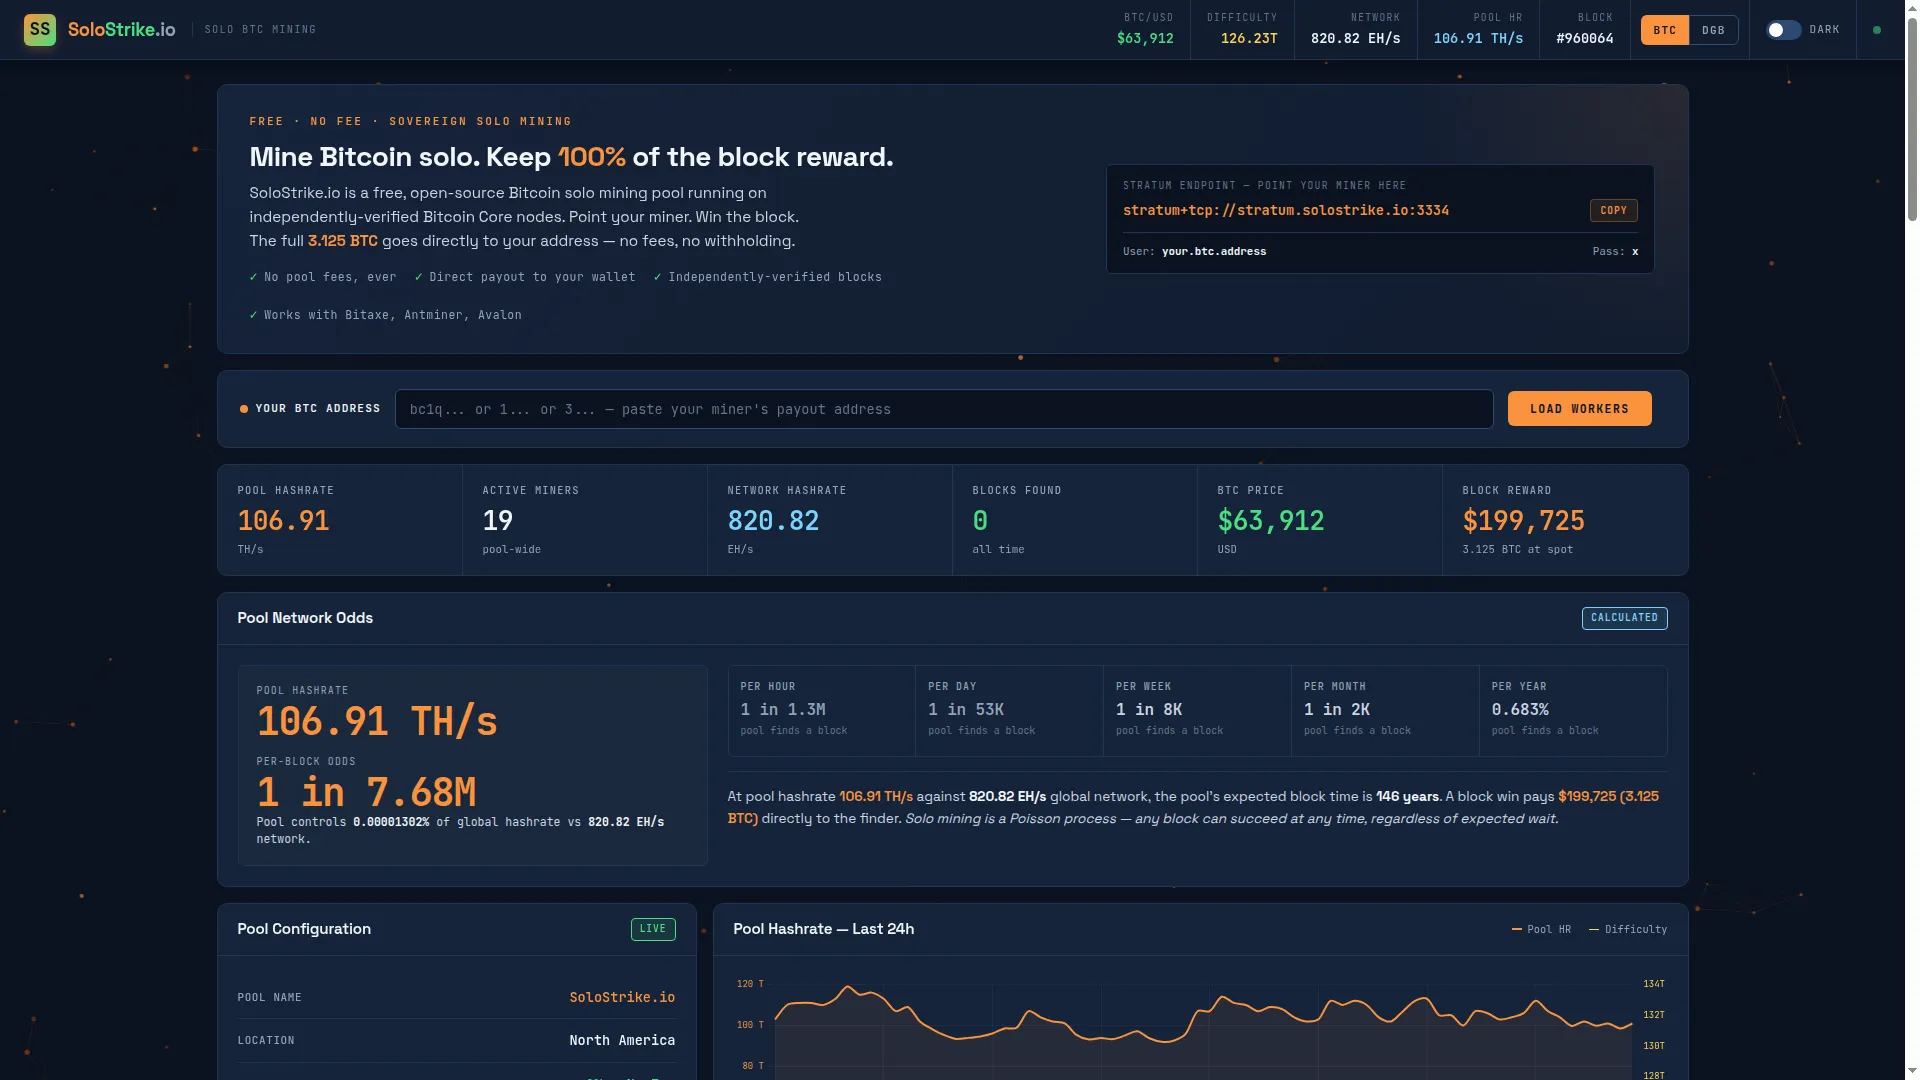Viewport: 1920px width, 1080px height.
Task: Select the Block Reward stat card
Action: pyautogui.click(x=1565, y=520)
